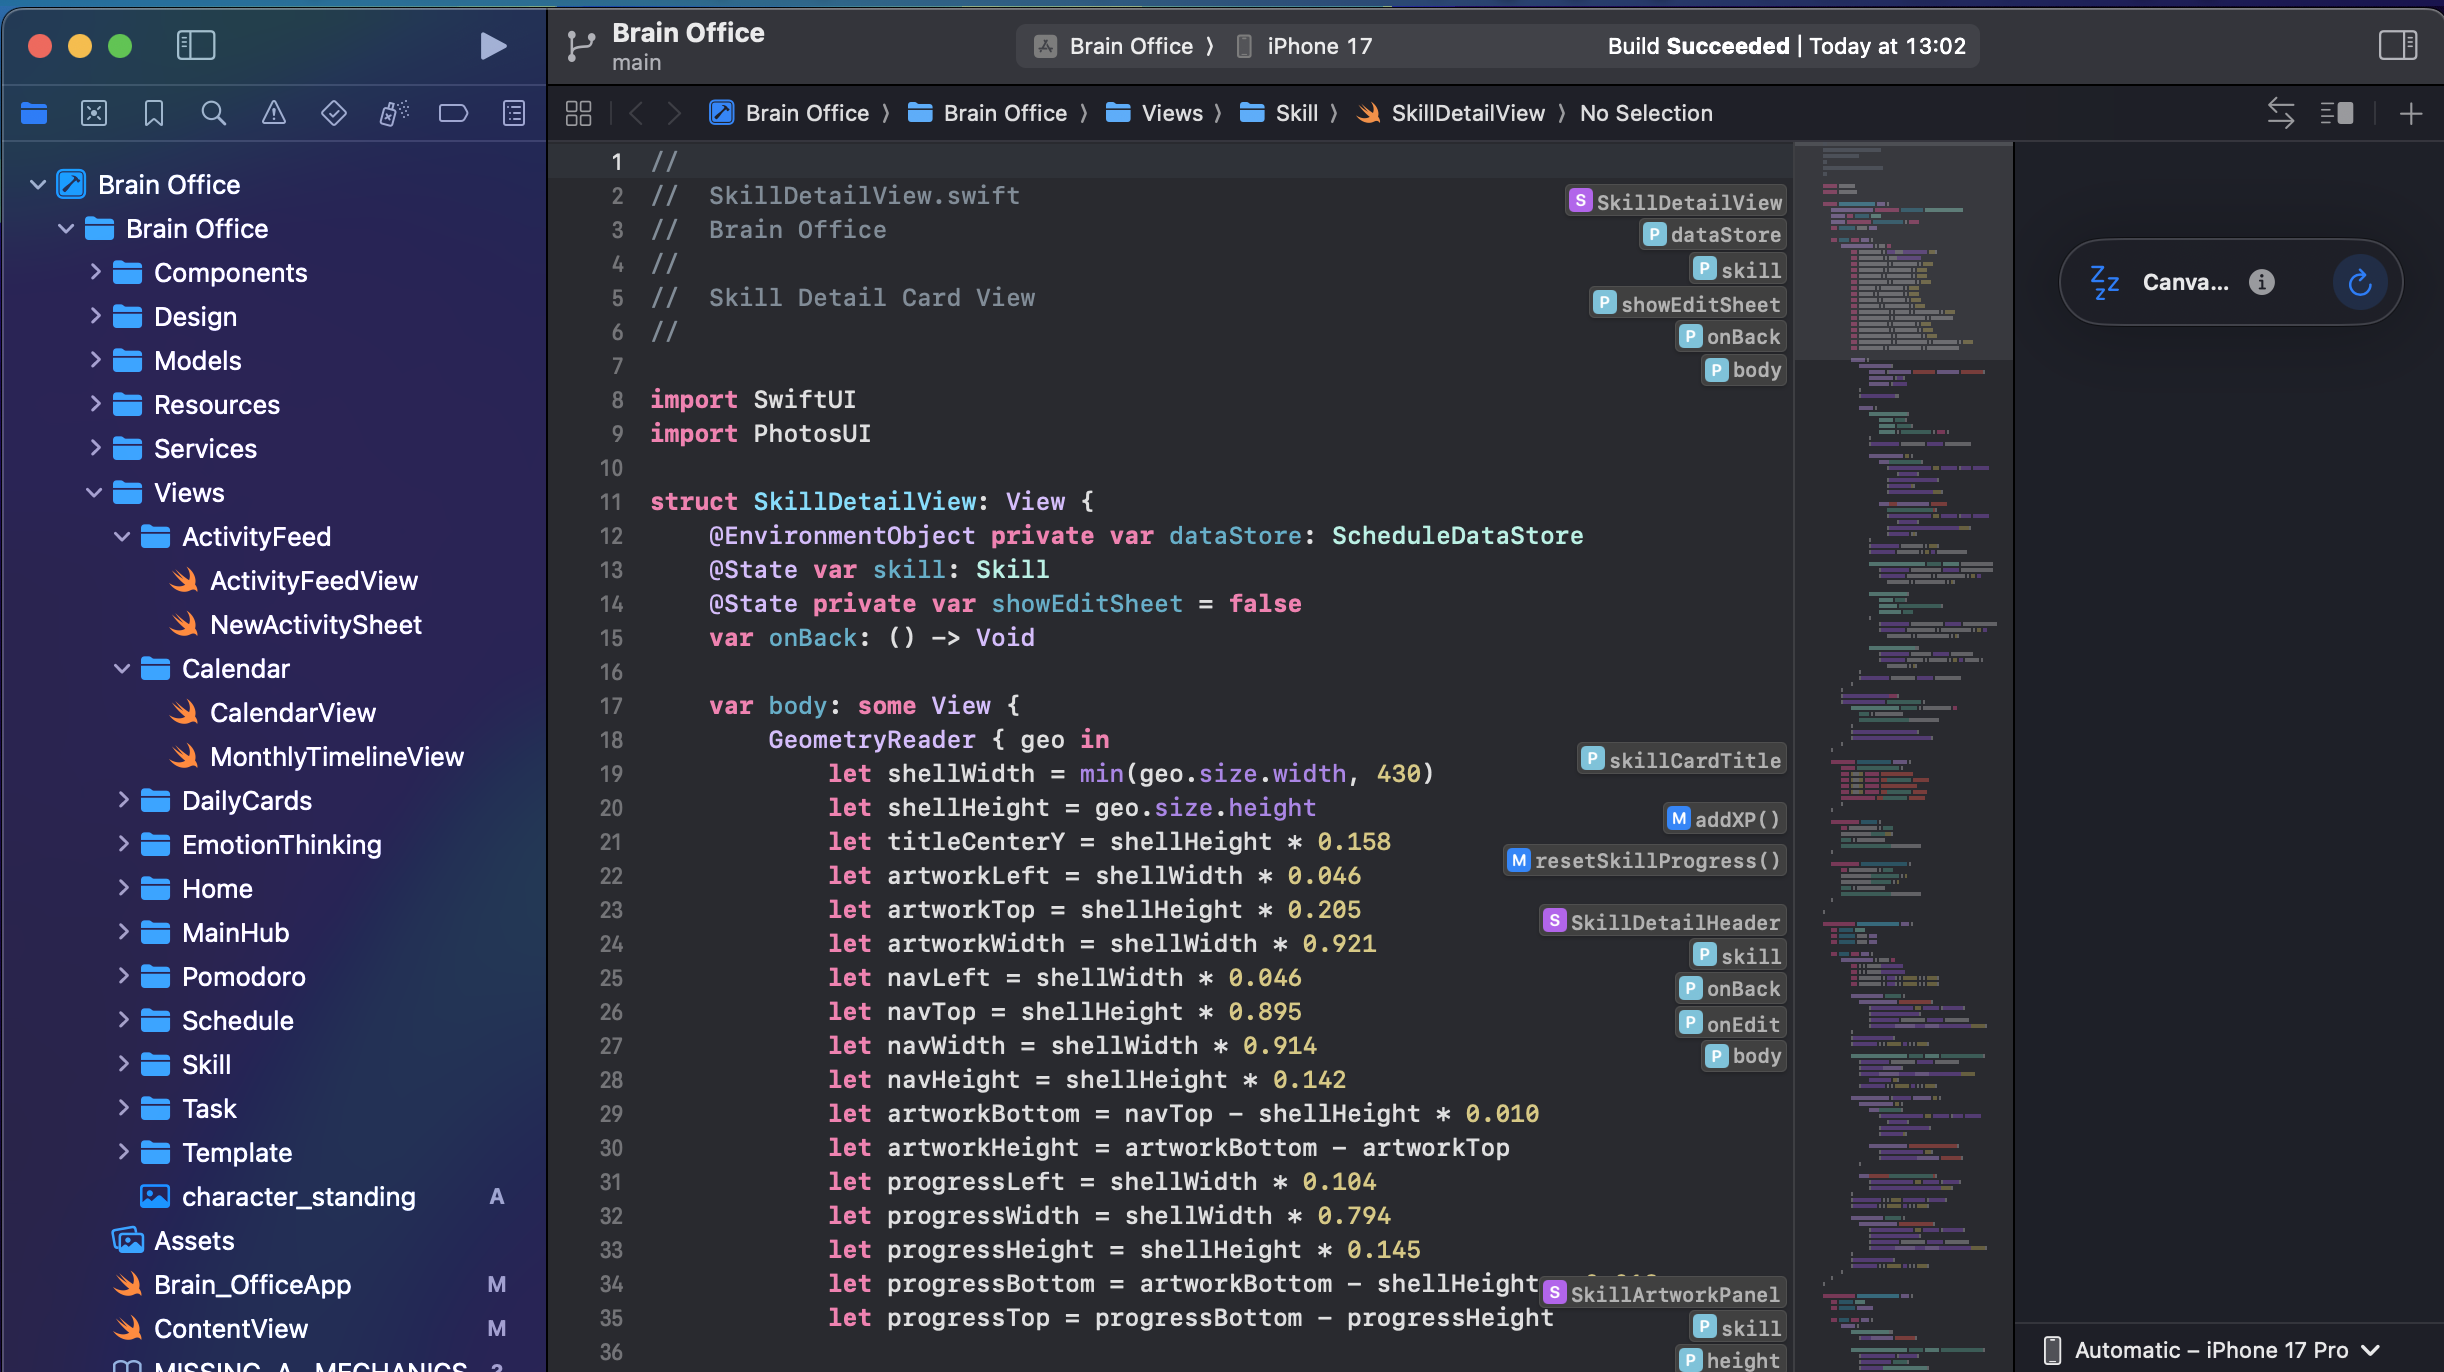Expand the Pomodoro folder
Screen dimensions: 2444x1372
click(123, 976)
